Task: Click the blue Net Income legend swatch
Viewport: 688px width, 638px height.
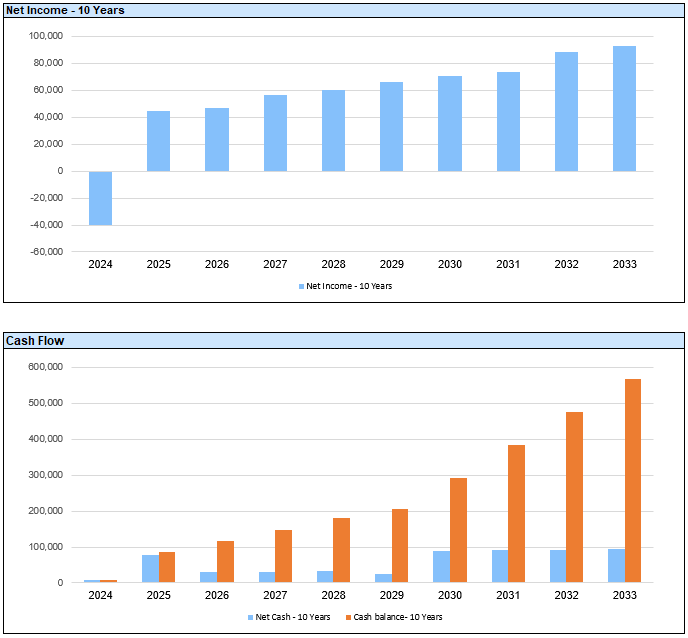Action: coord(301,286)
